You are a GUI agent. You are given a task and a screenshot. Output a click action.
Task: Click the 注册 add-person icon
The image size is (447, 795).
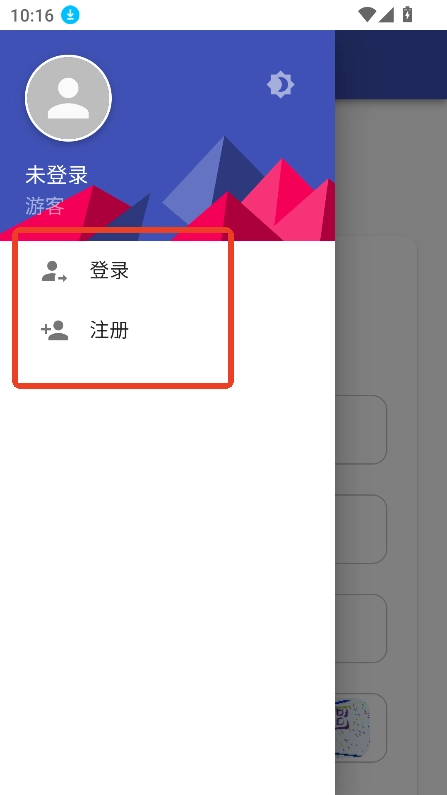coord(54,330)
